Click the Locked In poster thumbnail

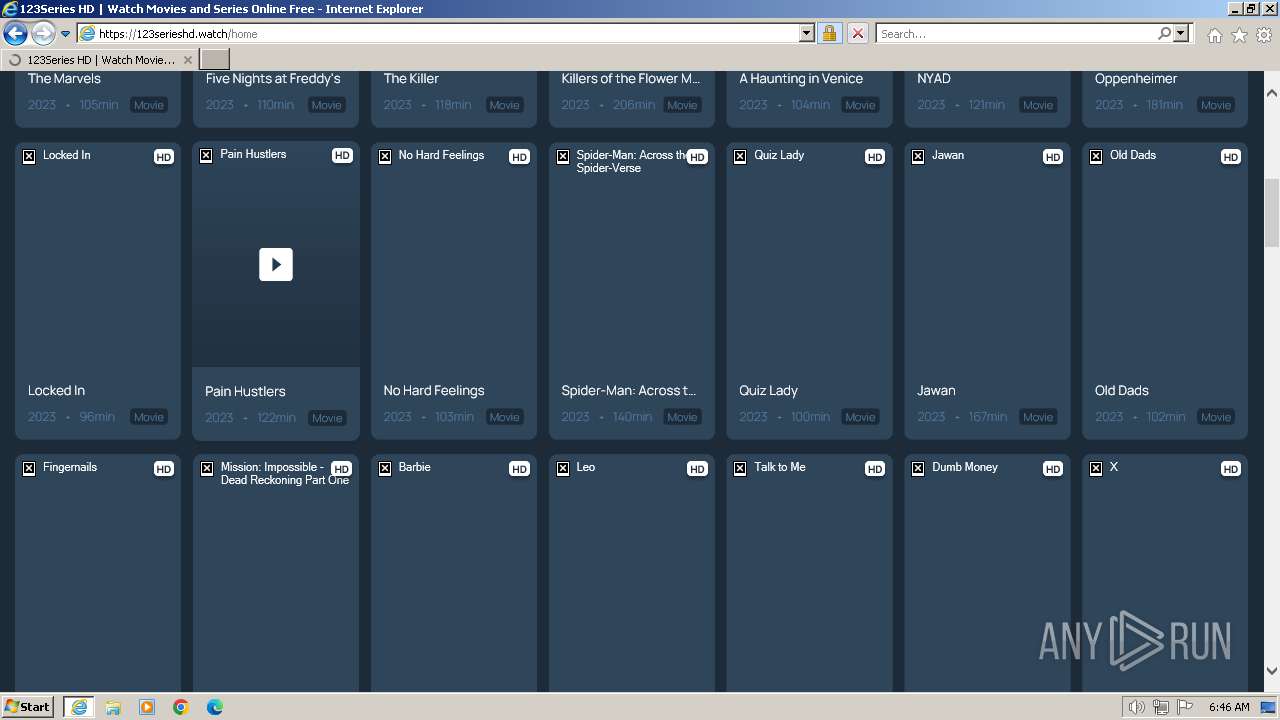[x=98, y=255]
